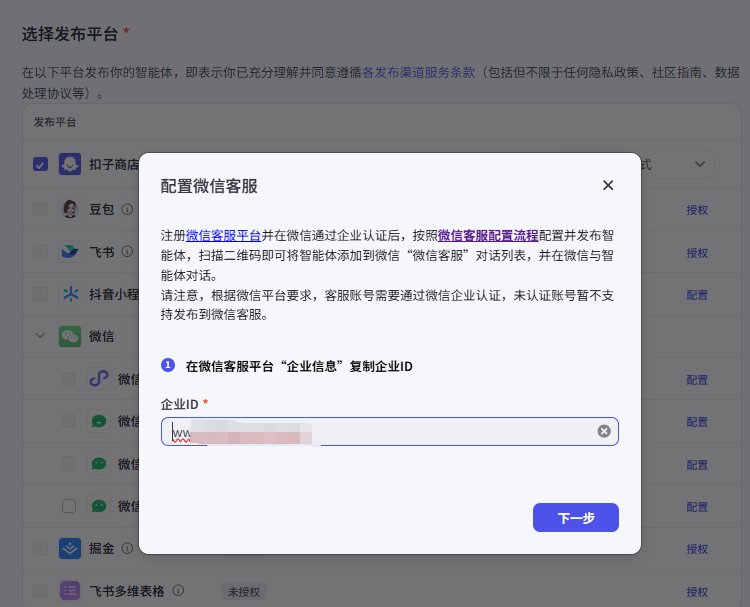This screenshot has height=607, width=750.
Task: Tick the 掘金 checkbox
Action: tap(40, 548)
